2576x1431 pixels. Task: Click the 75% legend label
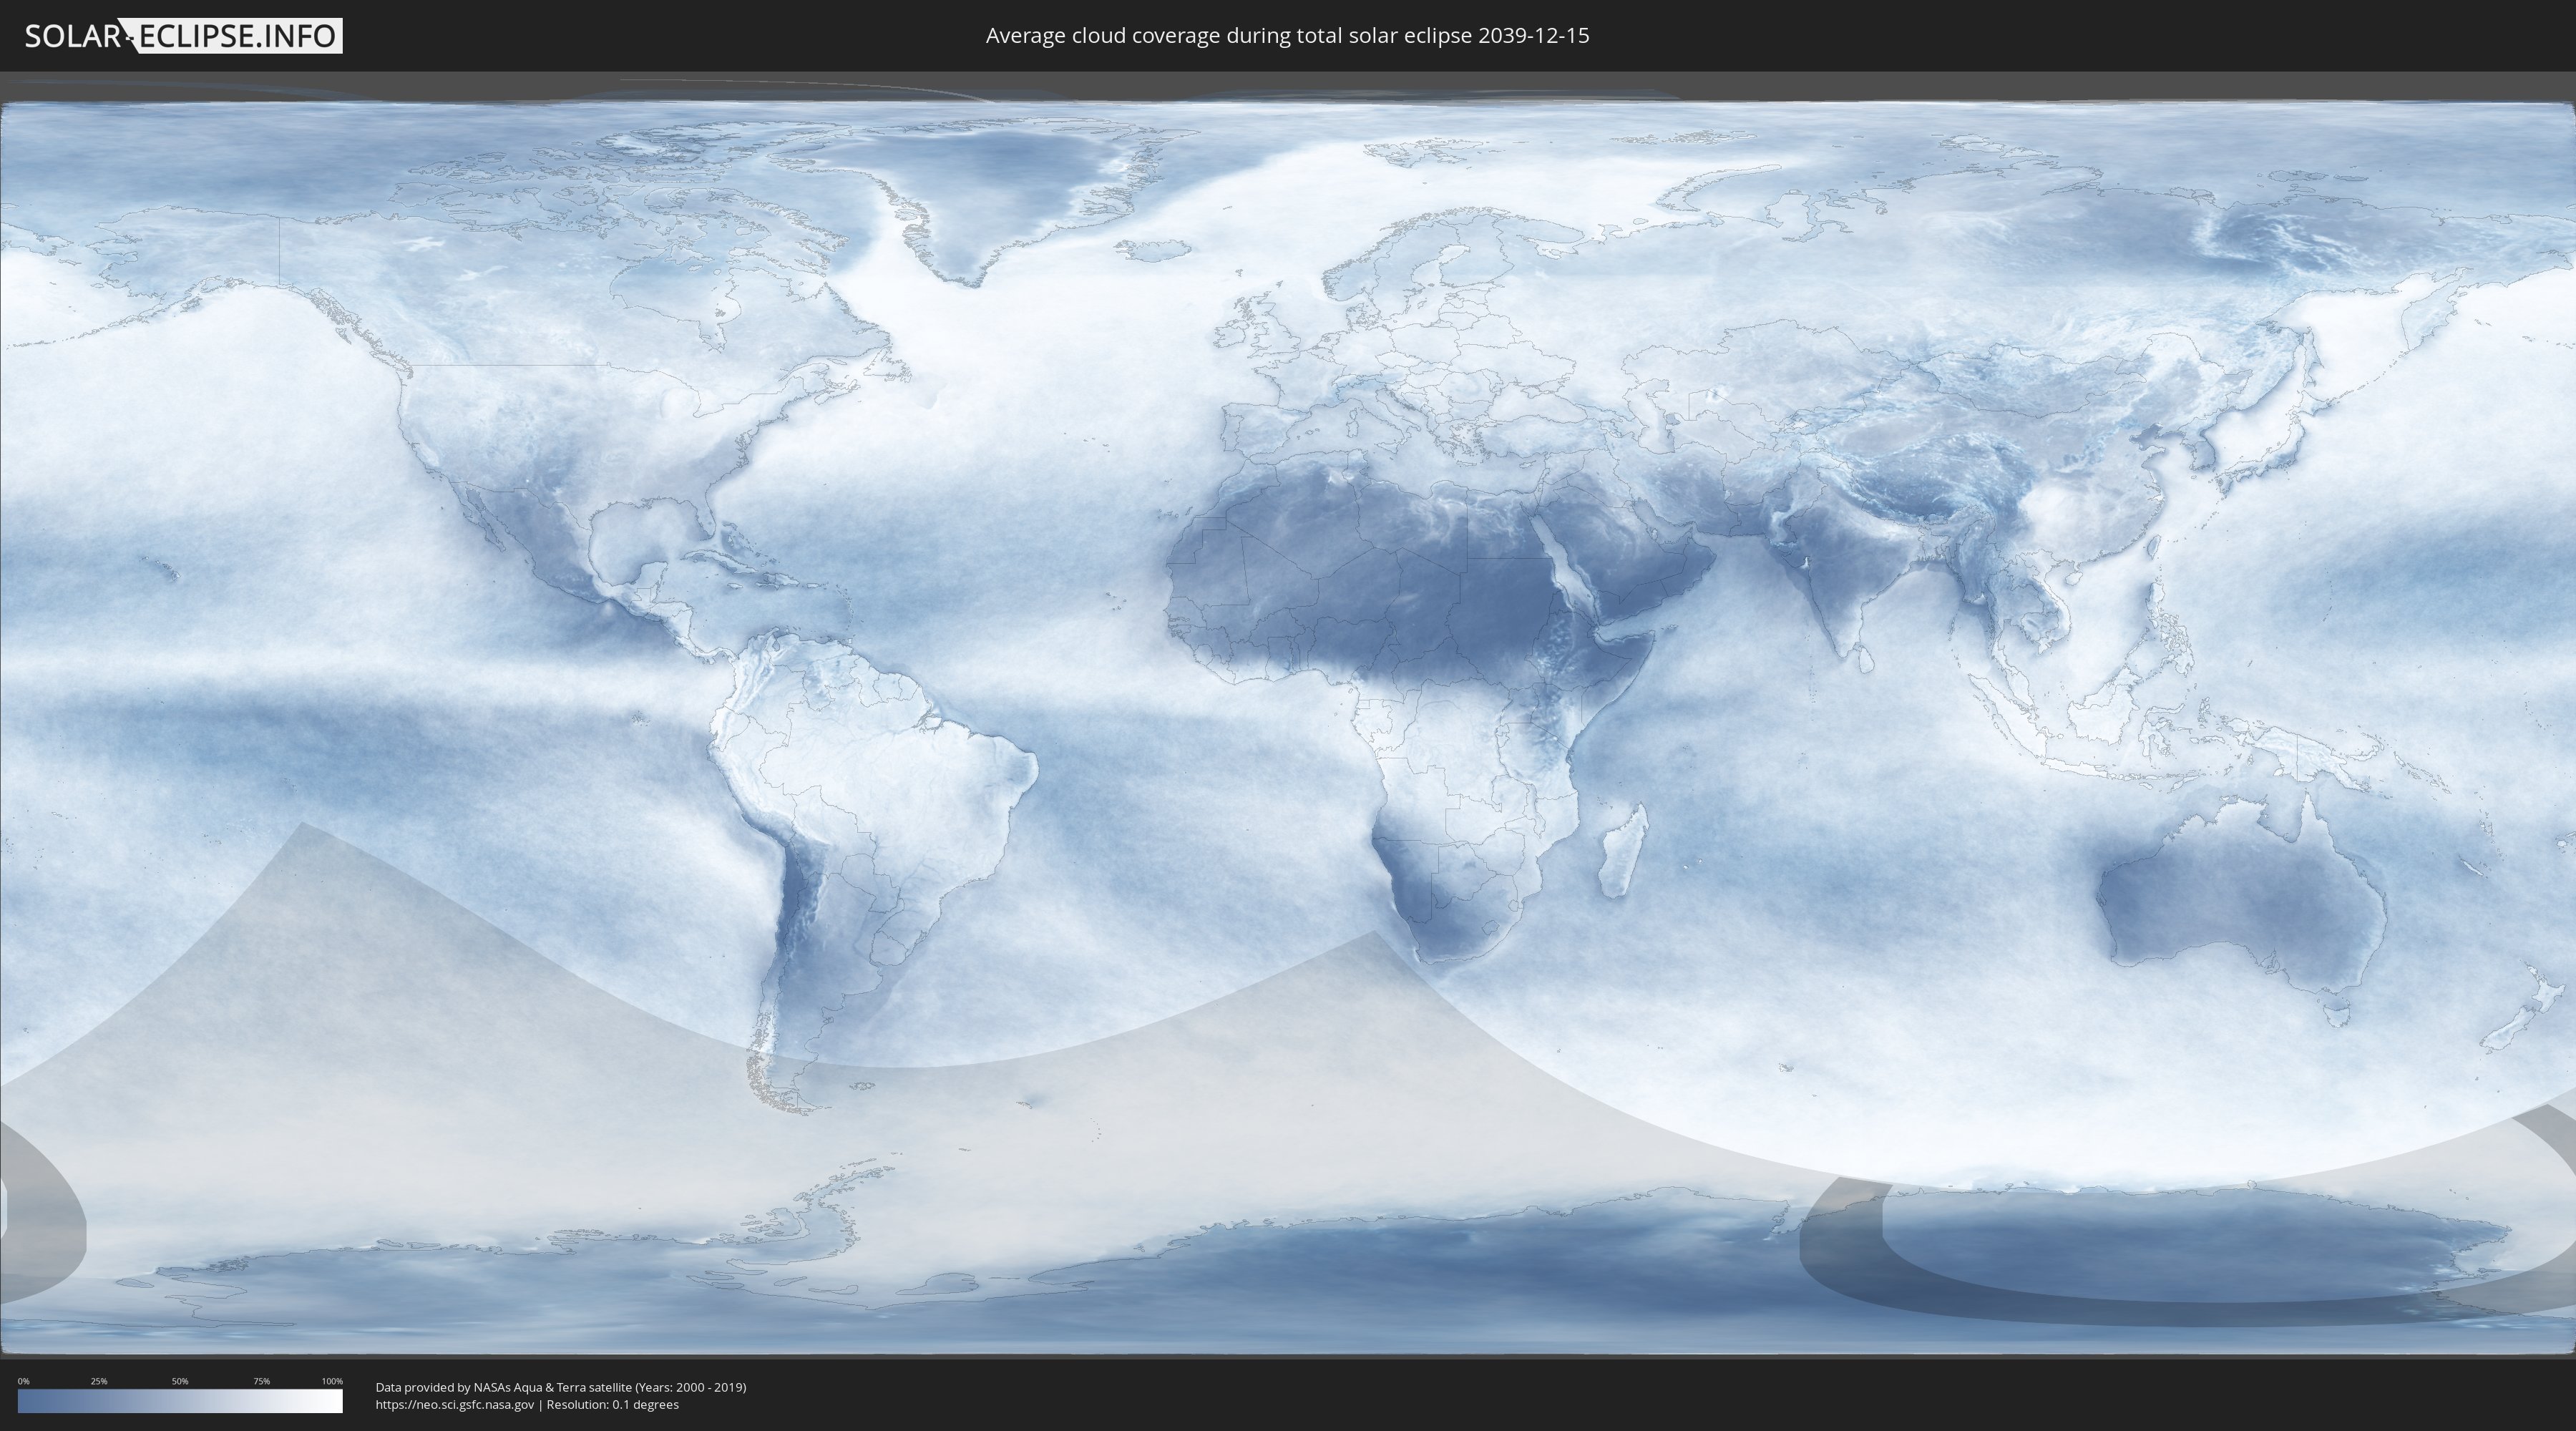pos(261,1381)
